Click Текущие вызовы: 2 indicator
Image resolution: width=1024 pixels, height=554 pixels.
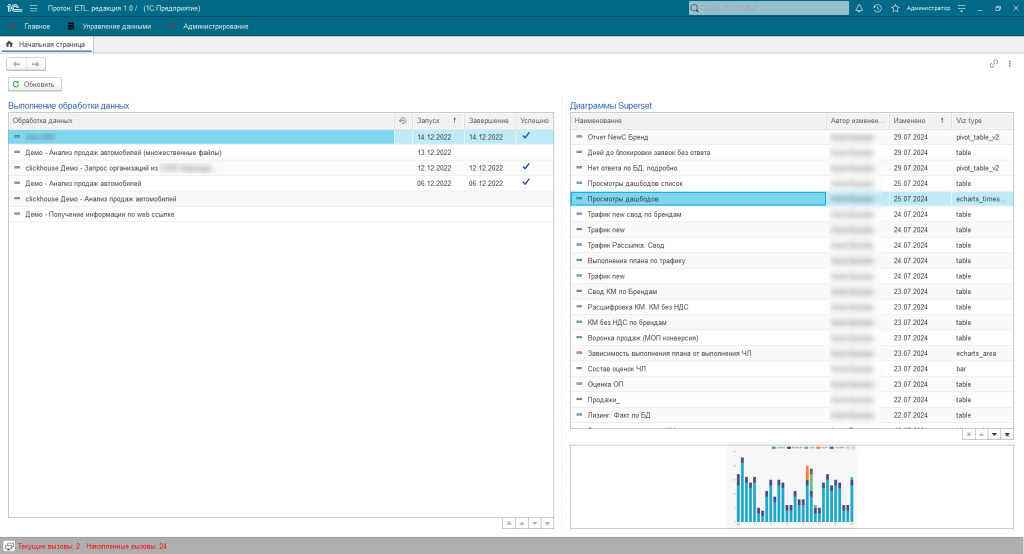(49, 546)
